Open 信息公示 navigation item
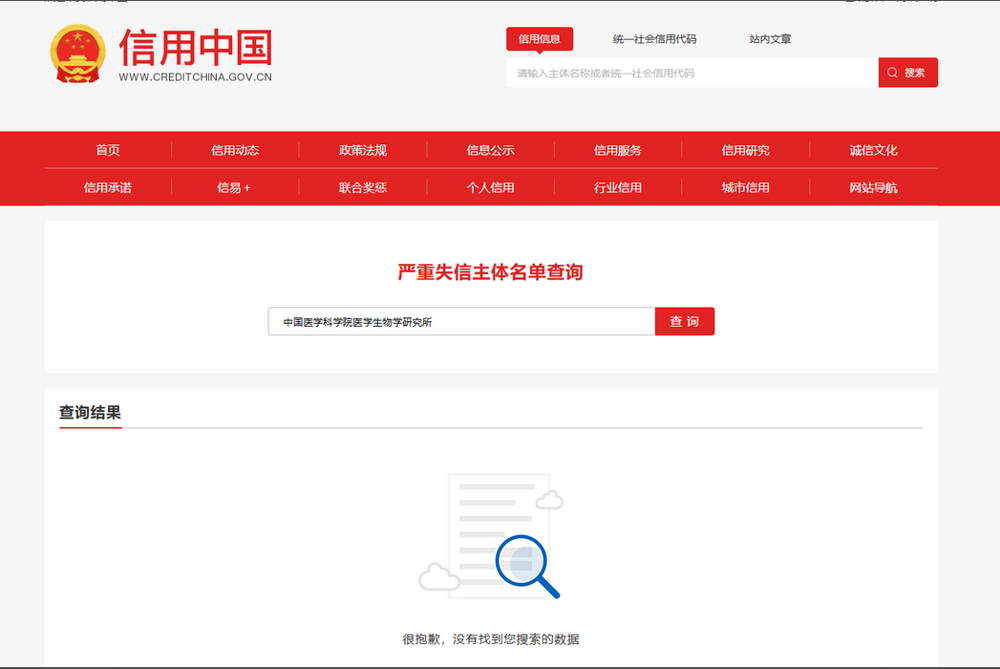 pos(490,150)
